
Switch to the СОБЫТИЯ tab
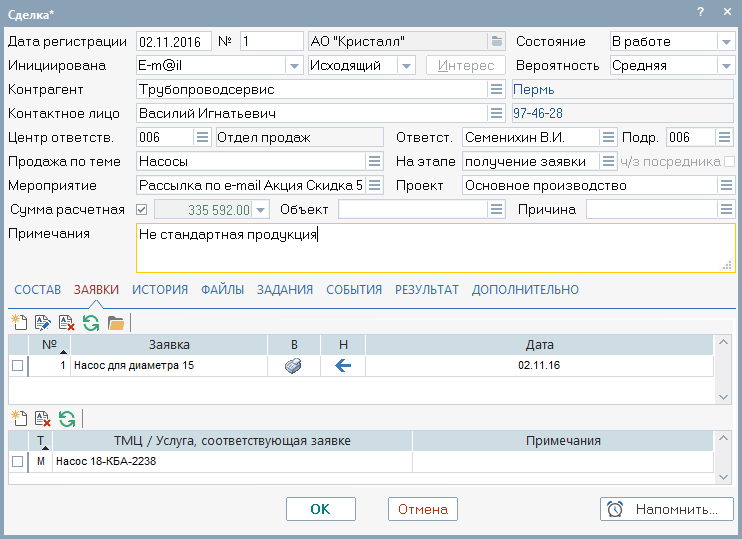pos(354,290)
